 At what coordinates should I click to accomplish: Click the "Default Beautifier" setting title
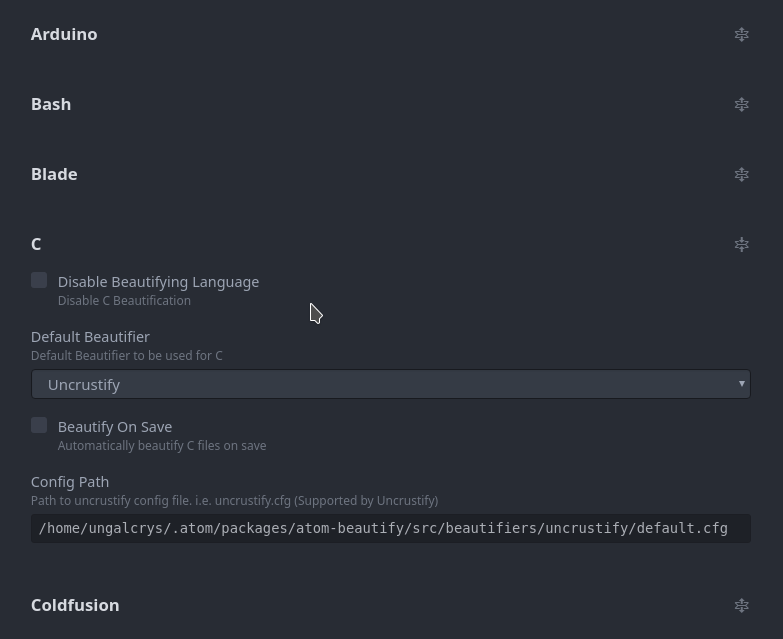tap(90, 337)
